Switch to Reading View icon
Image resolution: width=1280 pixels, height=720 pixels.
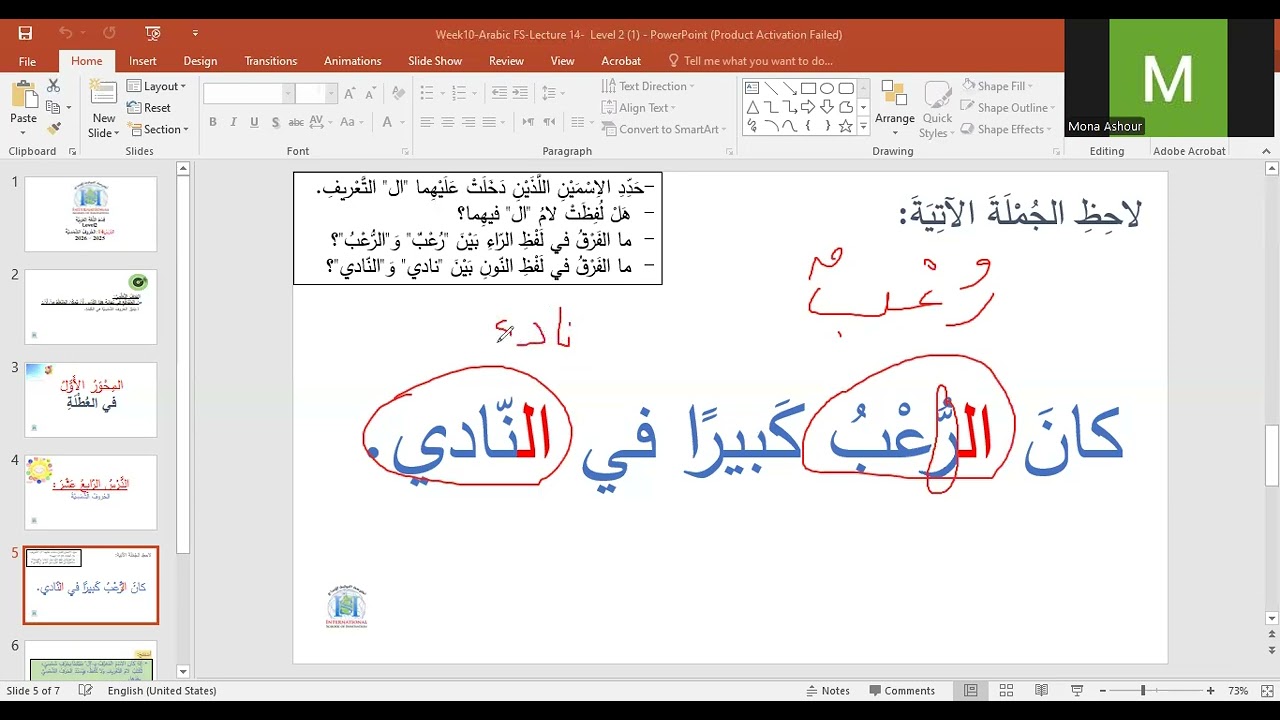pyautogui.click(x=1041, y=691)
